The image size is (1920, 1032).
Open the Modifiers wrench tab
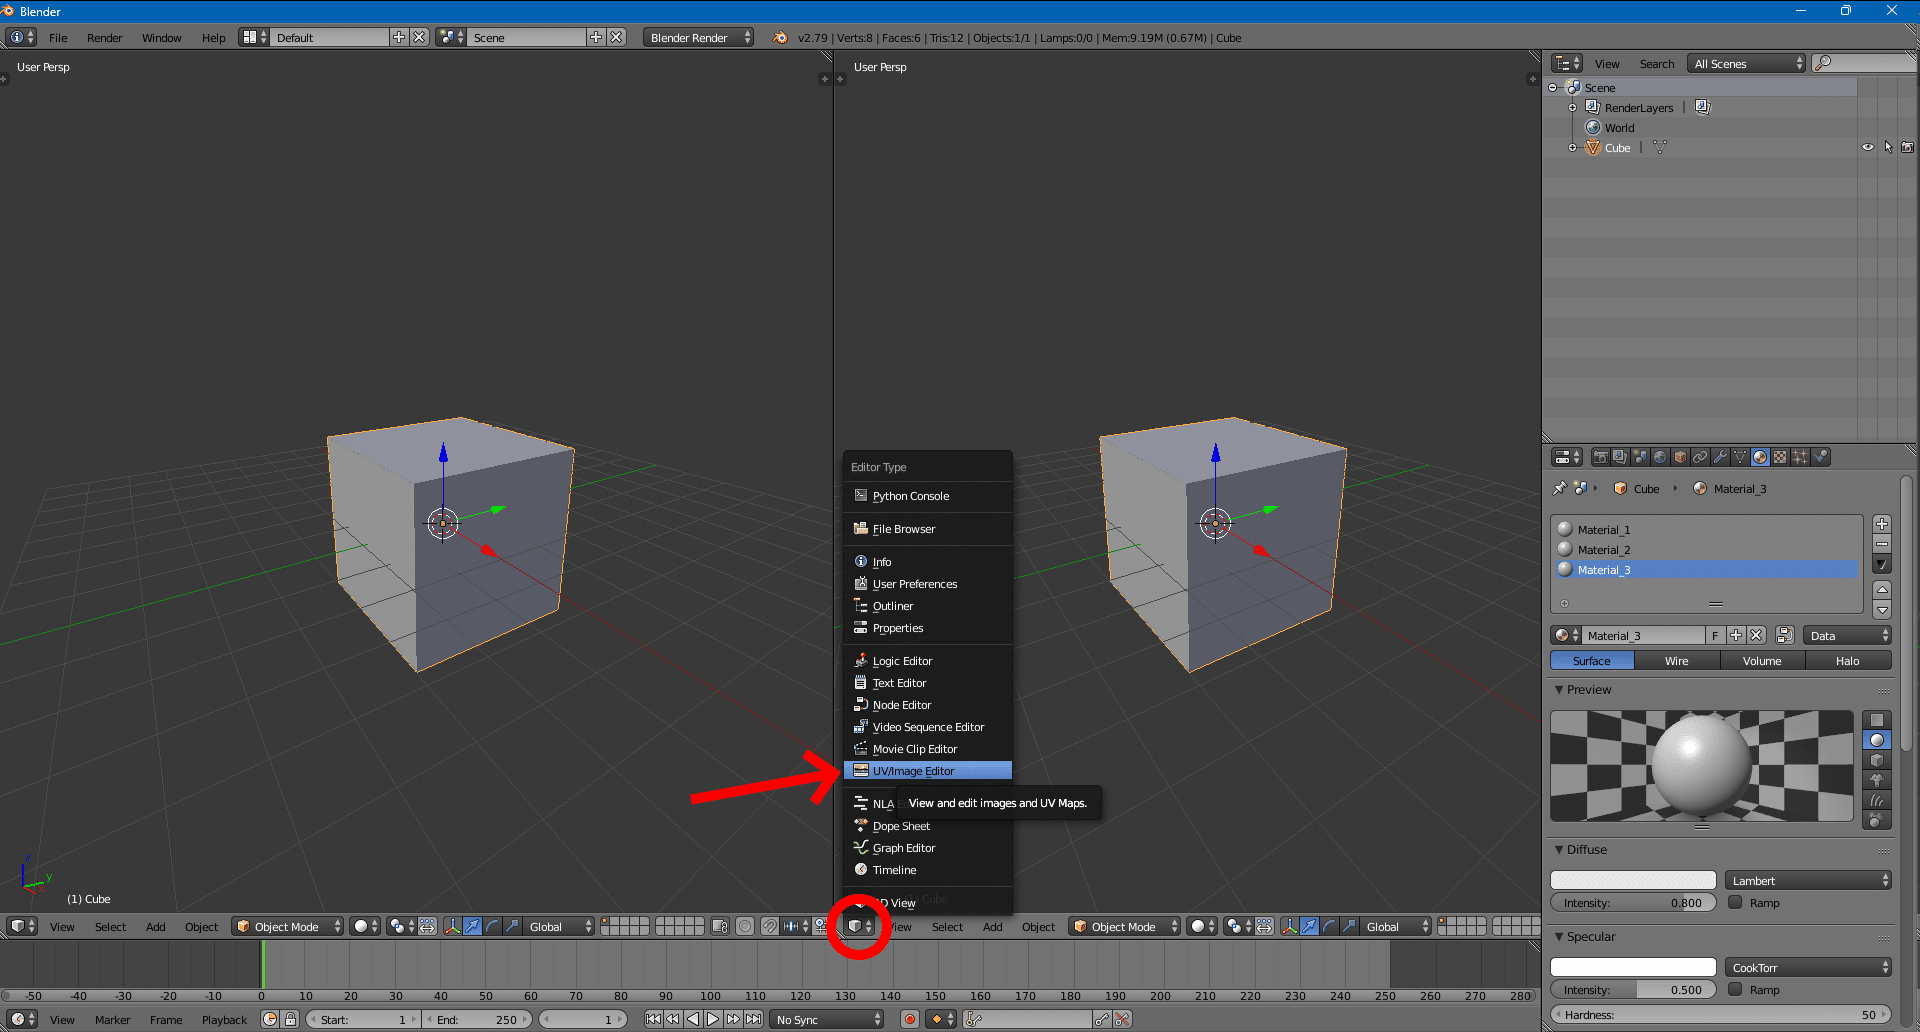pyautogui.click(x=1720, y=457)
